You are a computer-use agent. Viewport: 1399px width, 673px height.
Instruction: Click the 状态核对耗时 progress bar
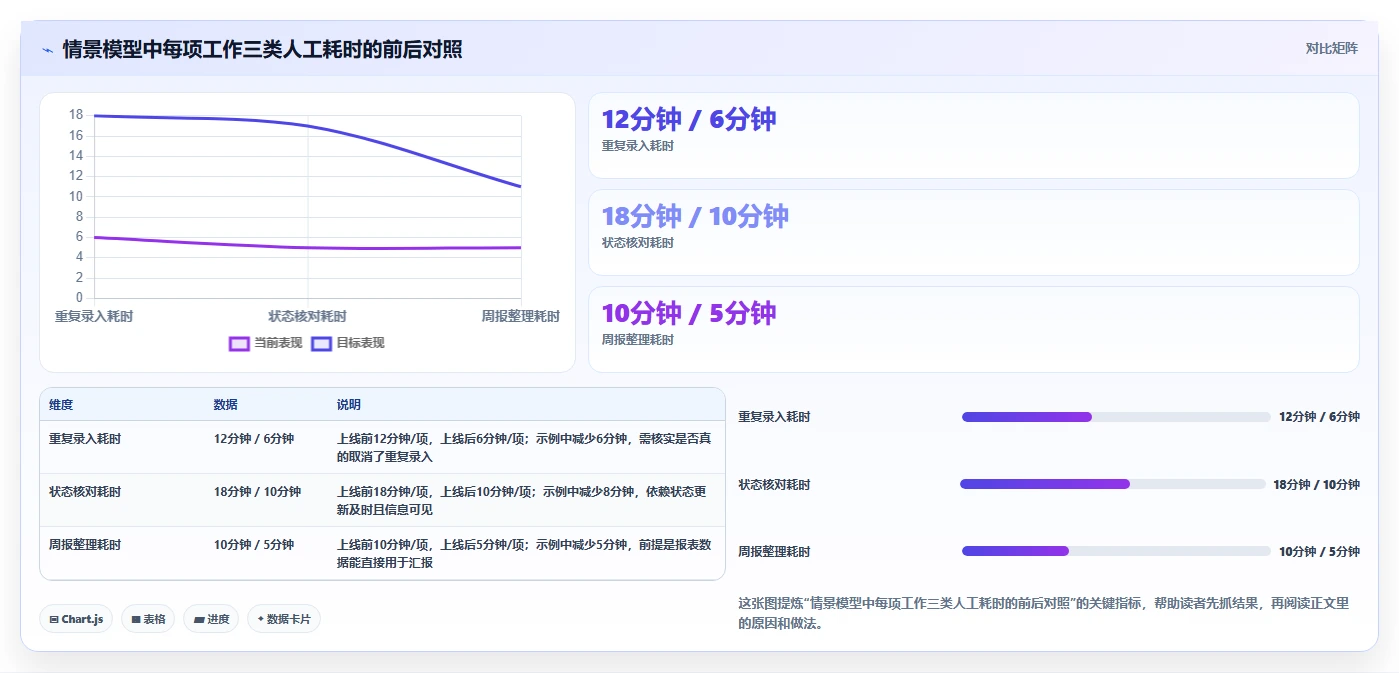pos(1113,484)
